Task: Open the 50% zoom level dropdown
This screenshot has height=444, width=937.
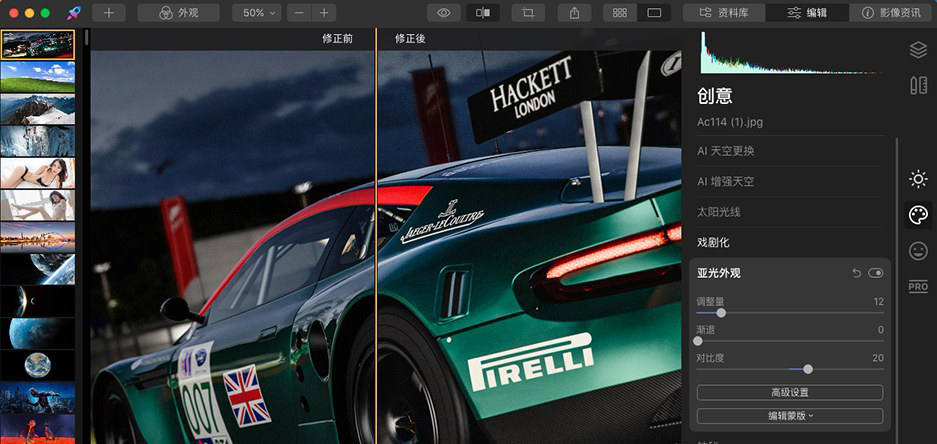Action: click(x=257, y=13)
